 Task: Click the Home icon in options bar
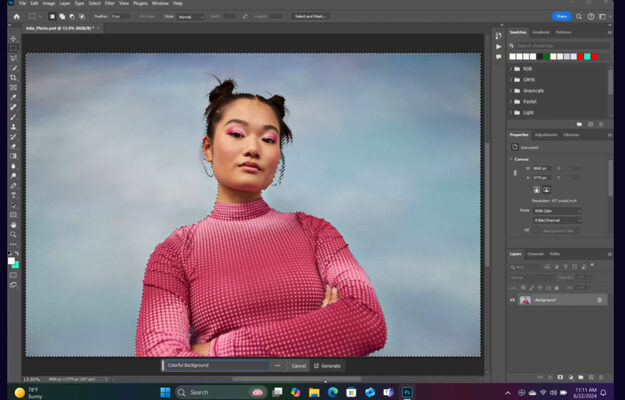click(x=16, y=17)
